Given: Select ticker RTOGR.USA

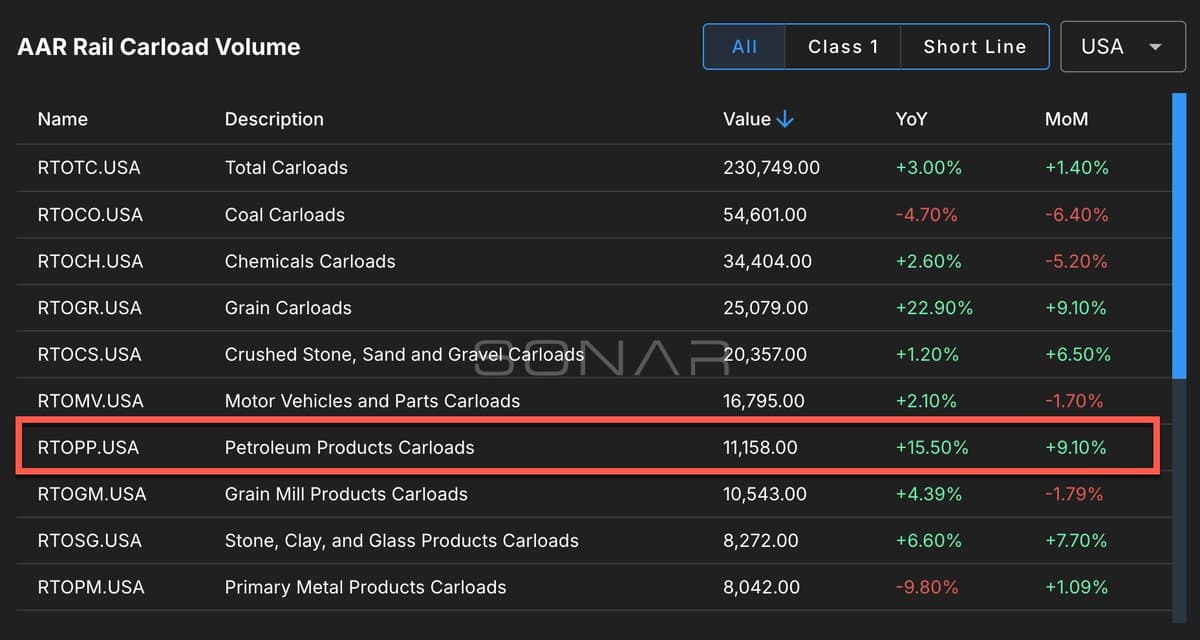Looking at the screenshot, I should (90, 308).
